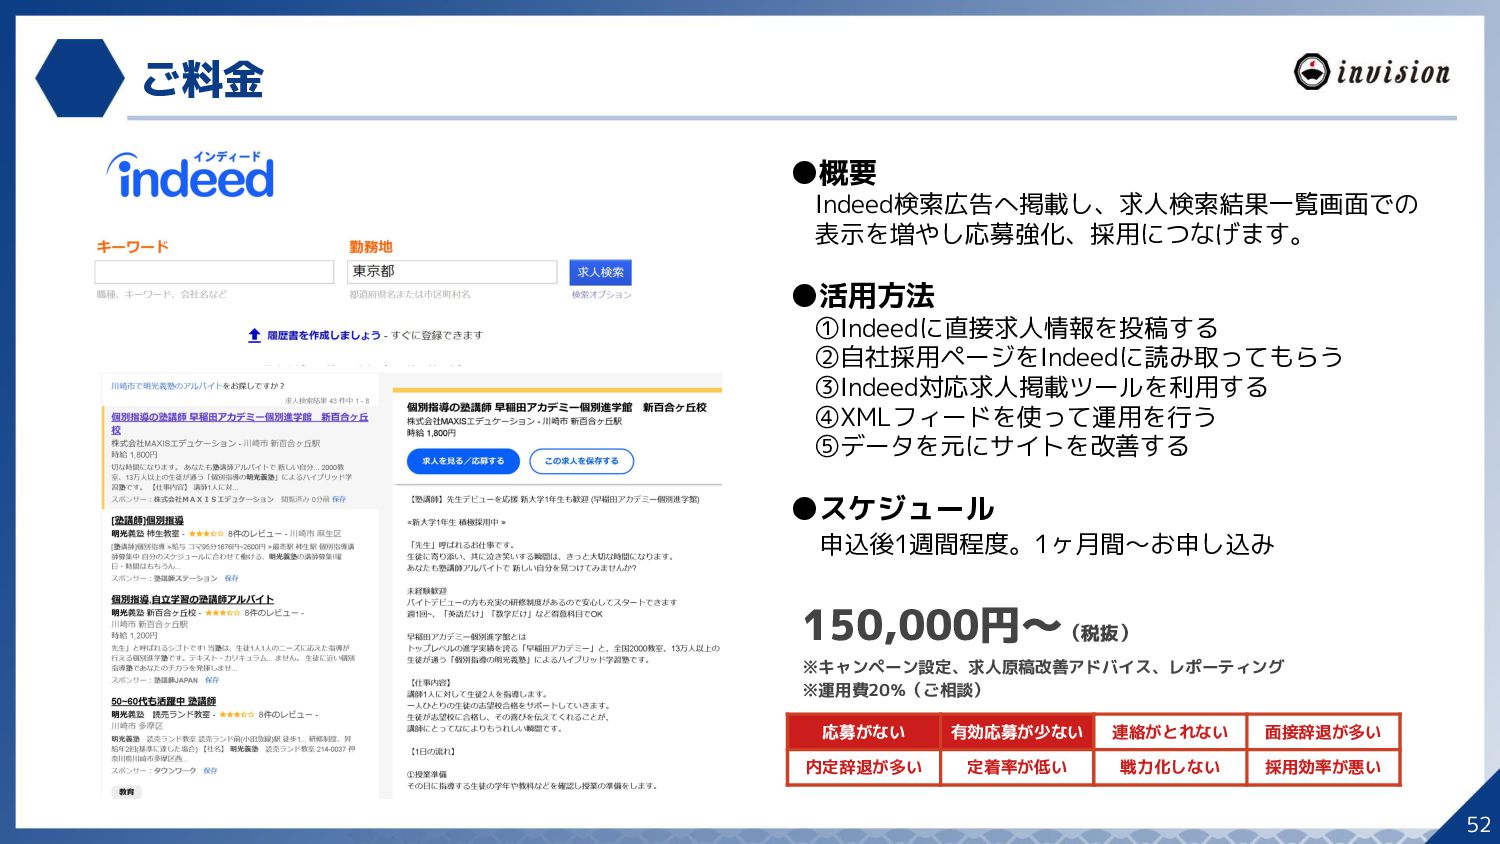Click the 有効応募が少ない red cell
The width and height of the screenshot is (1500, 844).
point(1017,732)
